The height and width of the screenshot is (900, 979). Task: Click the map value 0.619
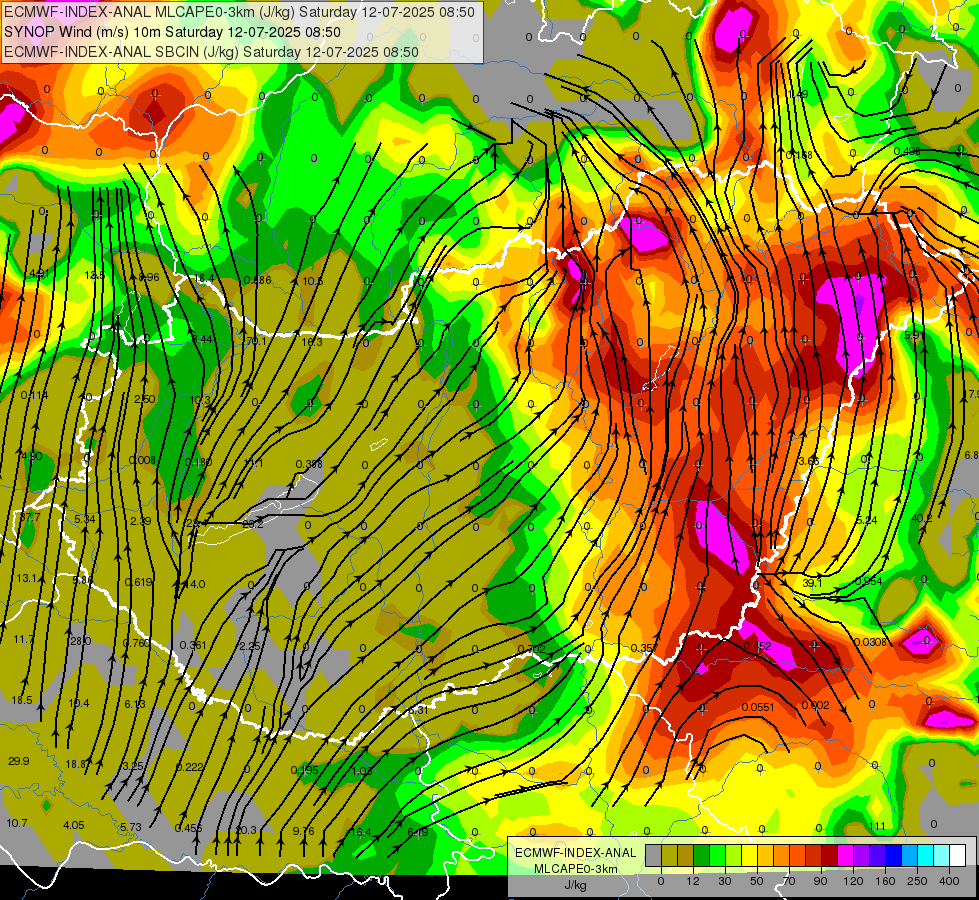coord(139,582)
